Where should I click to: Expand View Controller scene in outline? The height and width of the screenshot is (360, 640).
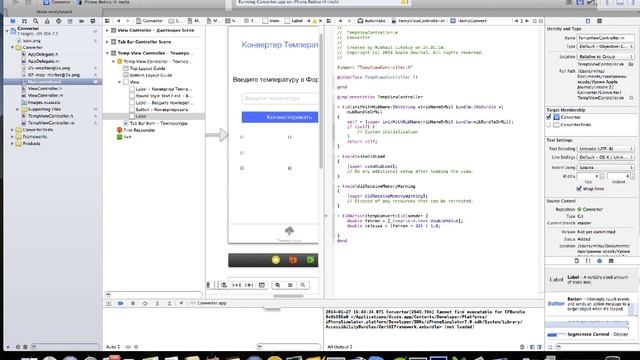click(x=107, y=31)
